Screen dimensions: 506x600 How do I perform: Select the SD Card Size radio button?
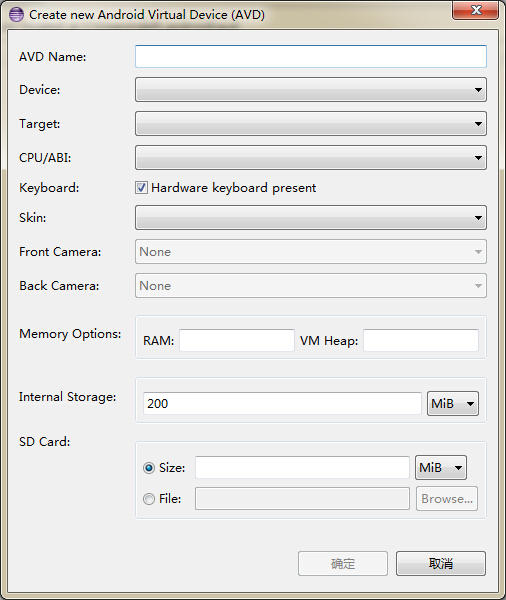pos(149,468)
